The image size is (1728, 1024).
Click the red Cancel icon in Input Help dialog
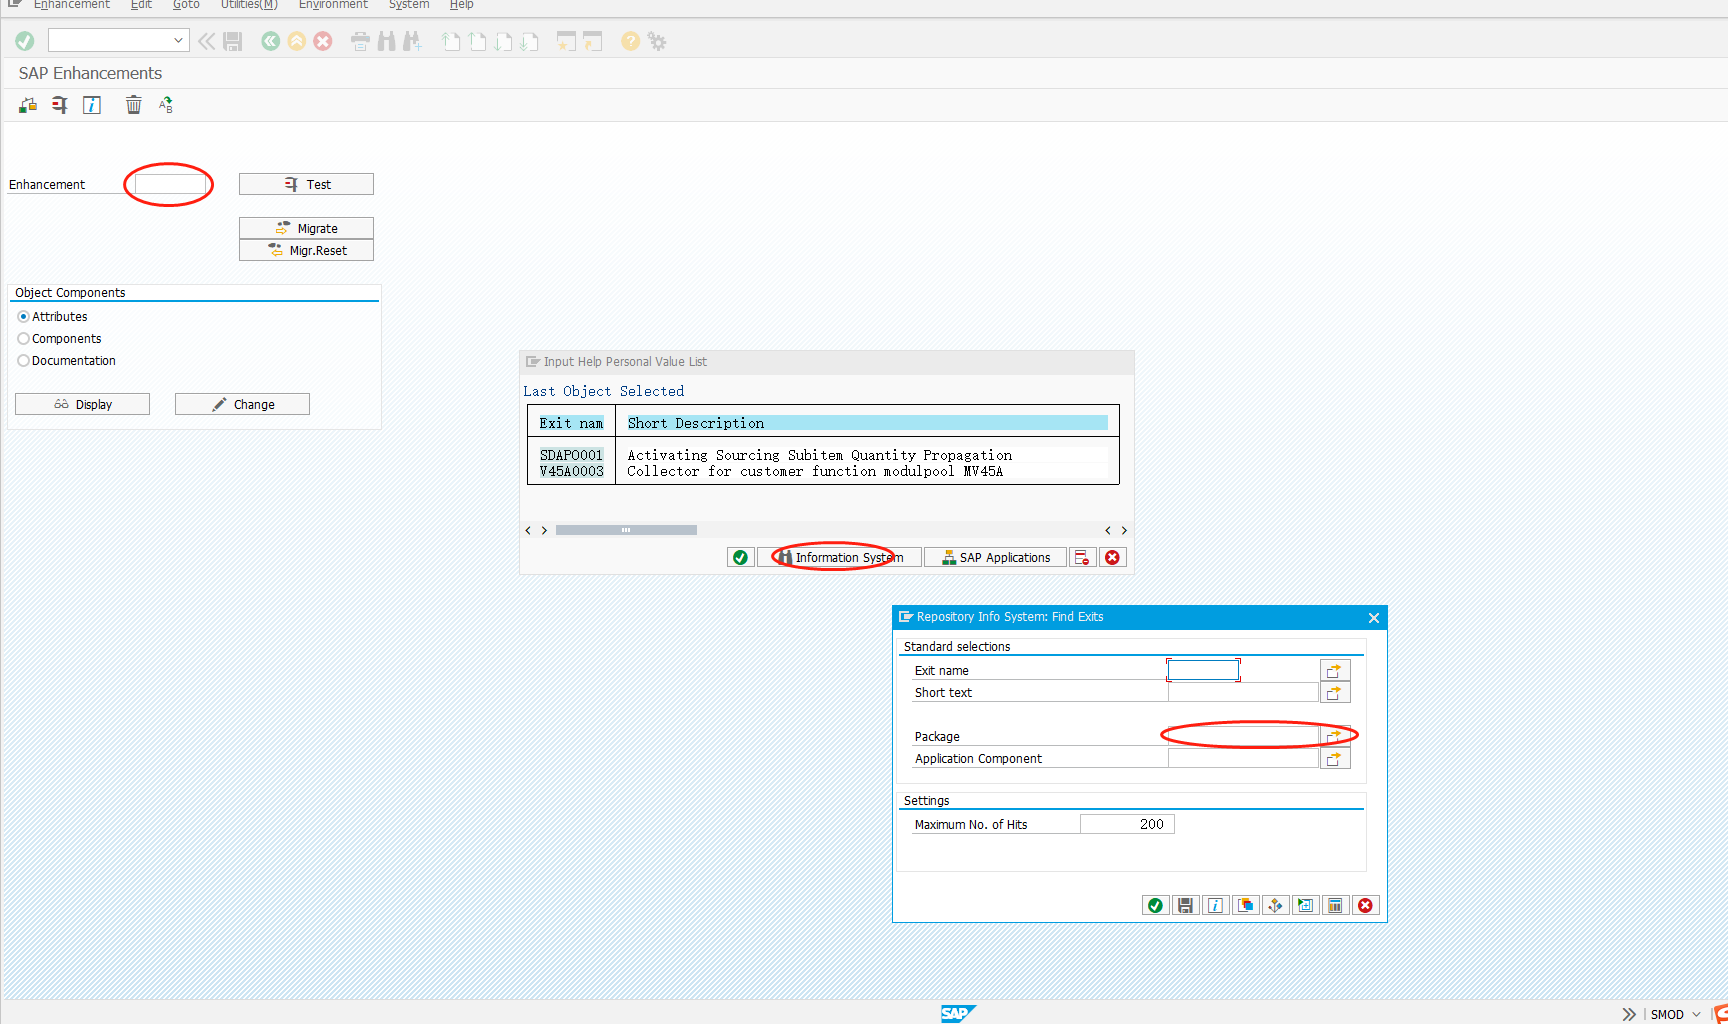(1112, 557)
